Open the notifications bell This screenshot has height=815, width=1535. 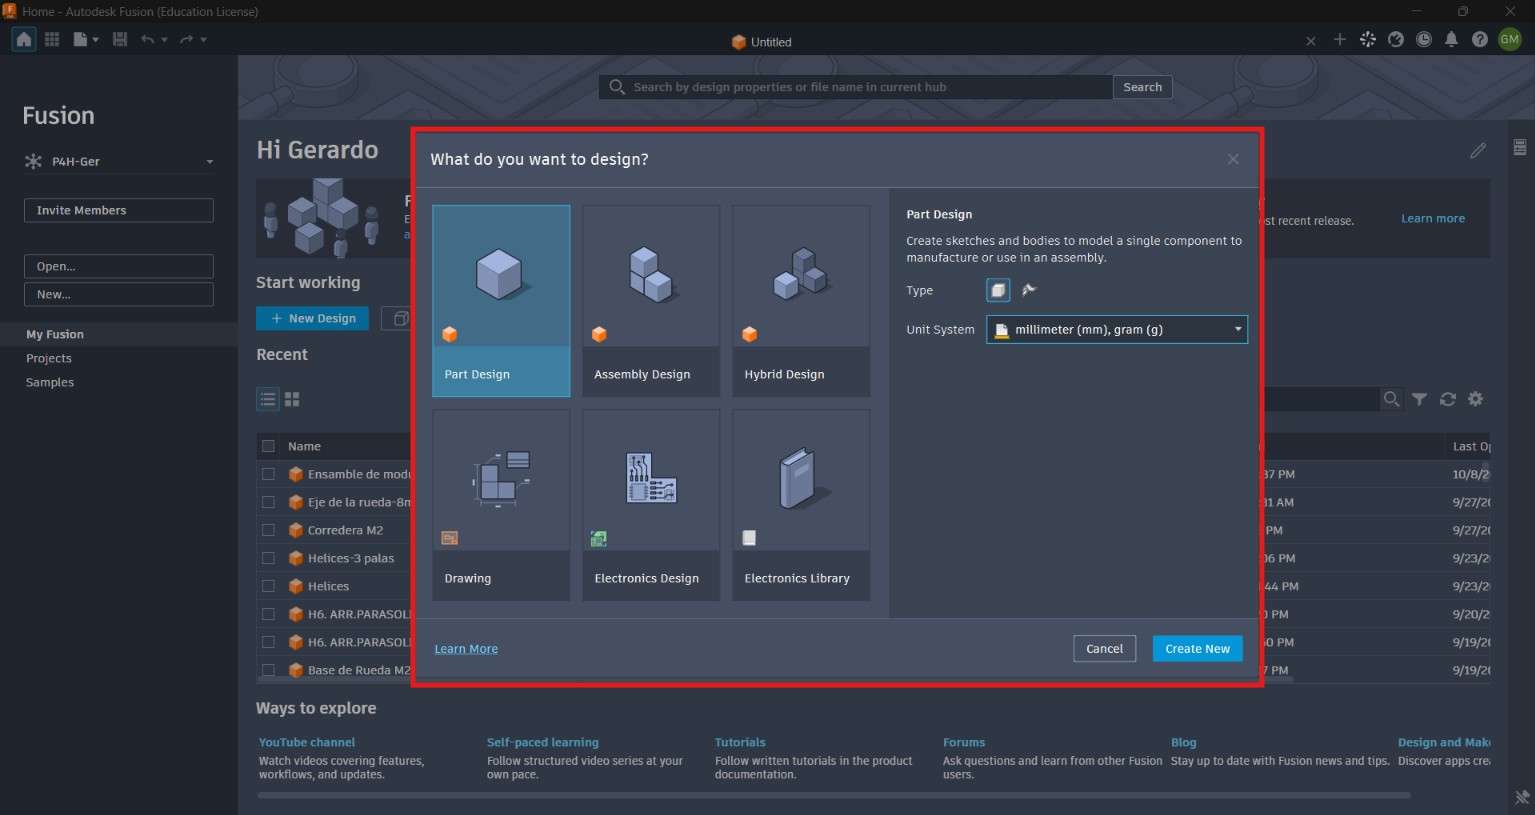1451,39
